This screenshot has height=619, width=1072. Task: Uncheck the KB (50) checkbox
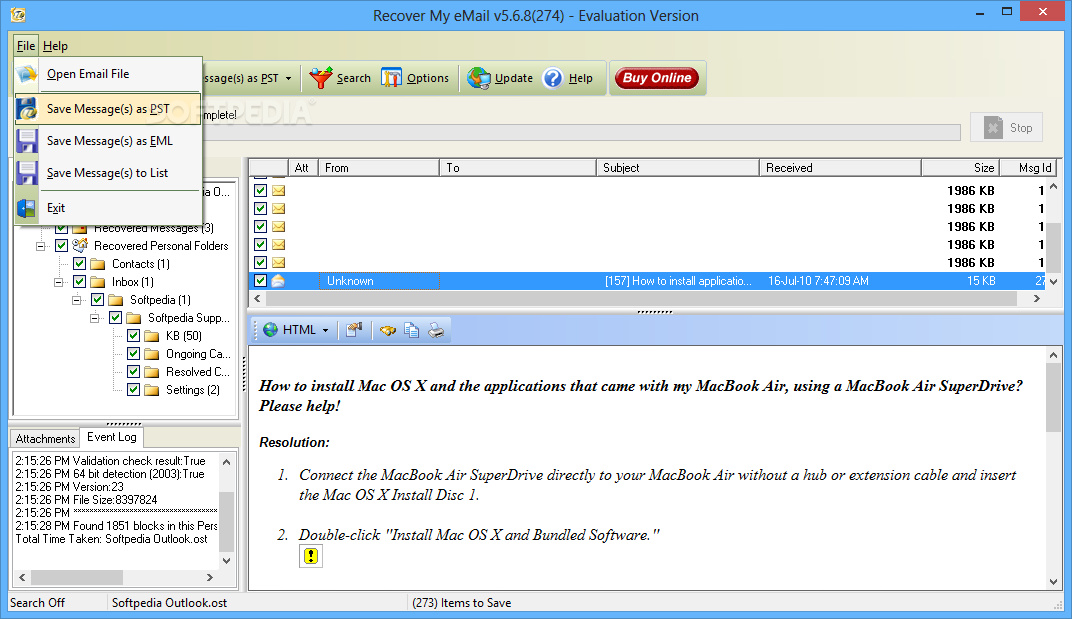(133, 336)
